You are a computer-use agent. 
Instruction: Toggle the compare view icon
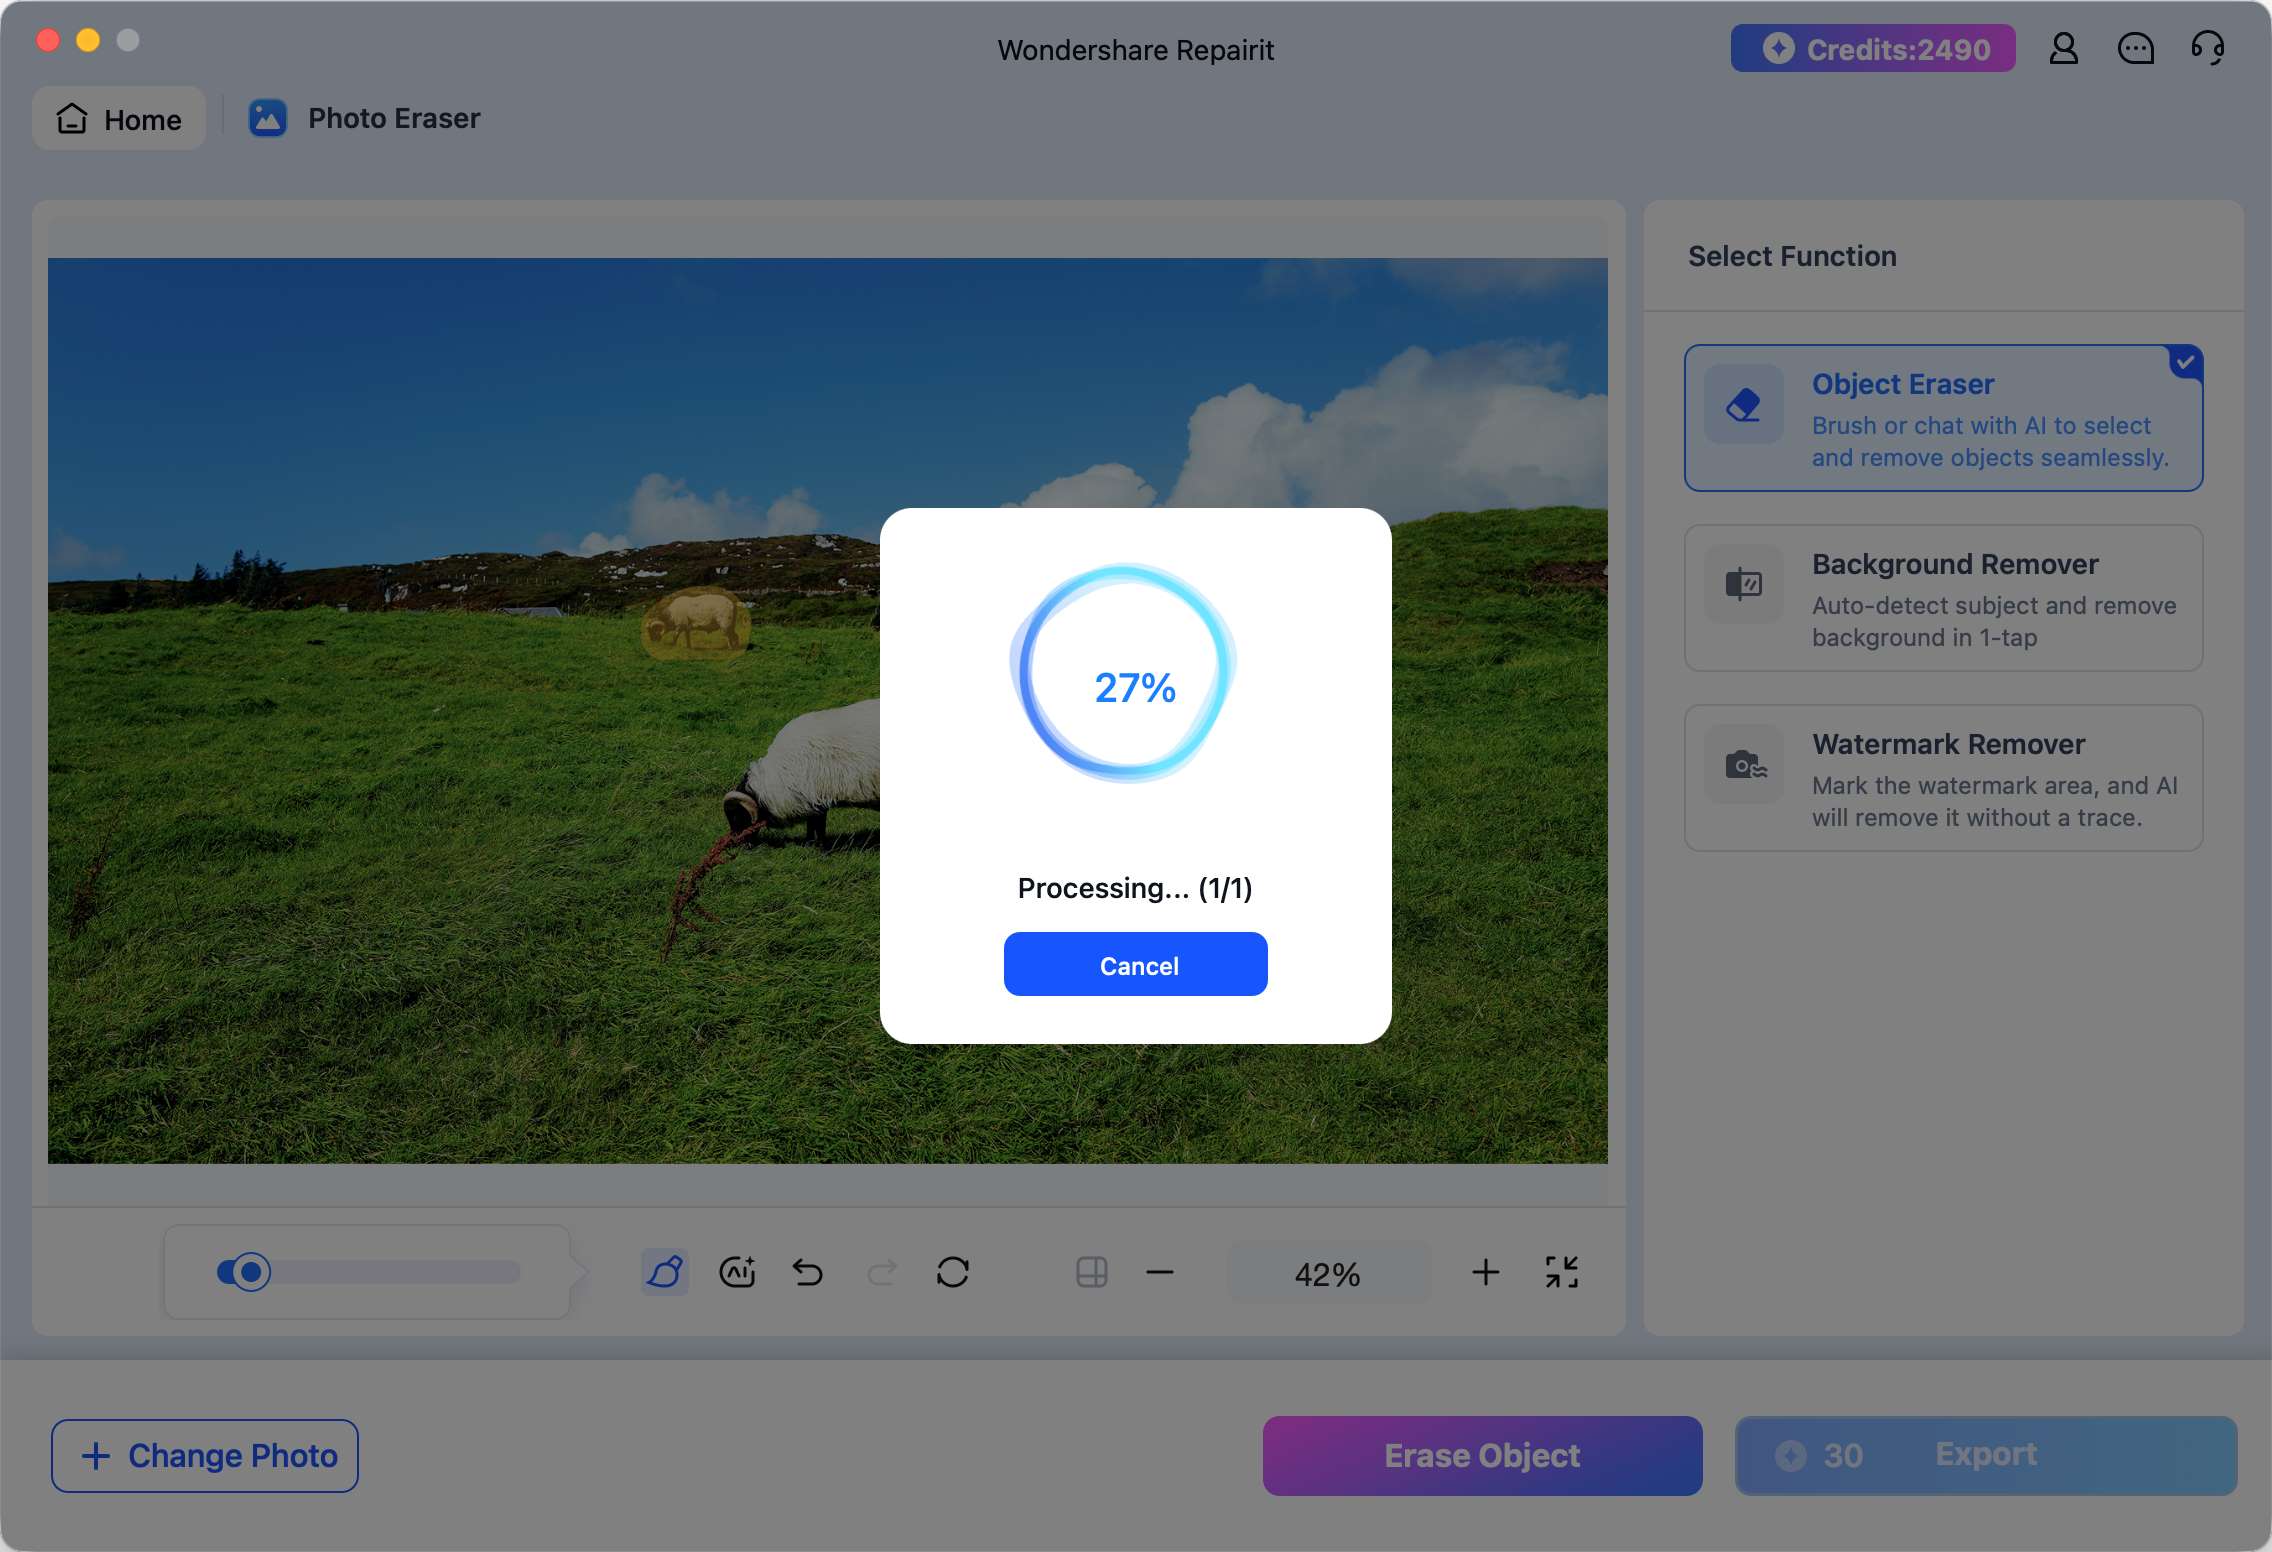[x=1092, y=1272]
